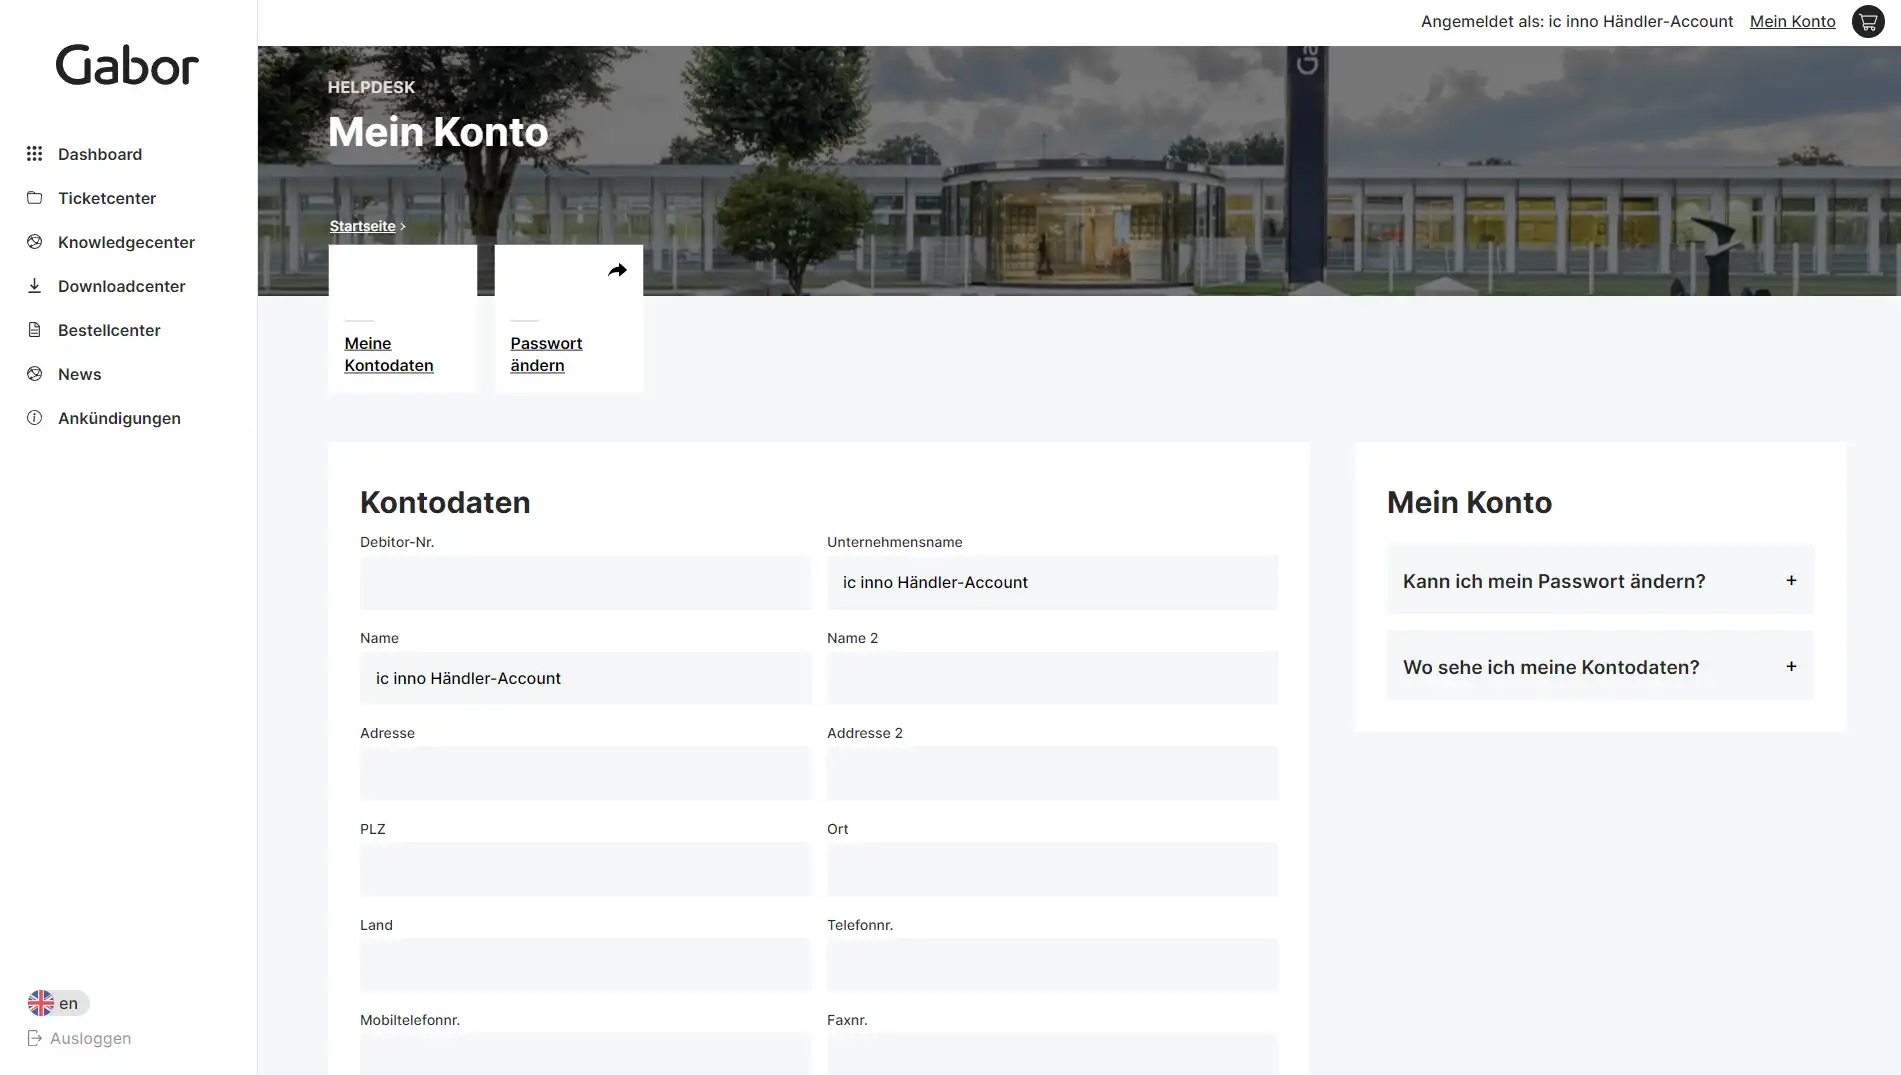This screenshot has height=1075, width=1901.
Task: Click the share arrow on Passwort ändern card
Action: click(617, 270)
